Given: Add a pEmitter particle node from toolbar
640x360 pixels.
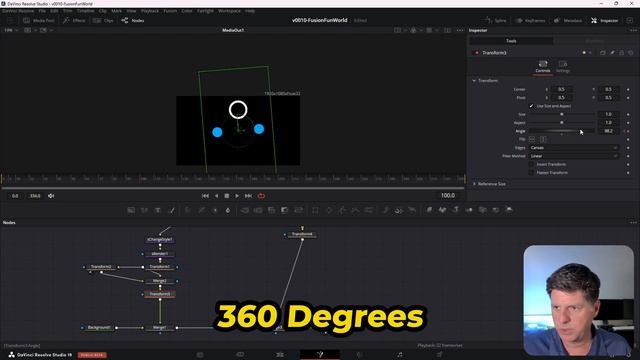Looking at the screenshot, I should (385, 210).
